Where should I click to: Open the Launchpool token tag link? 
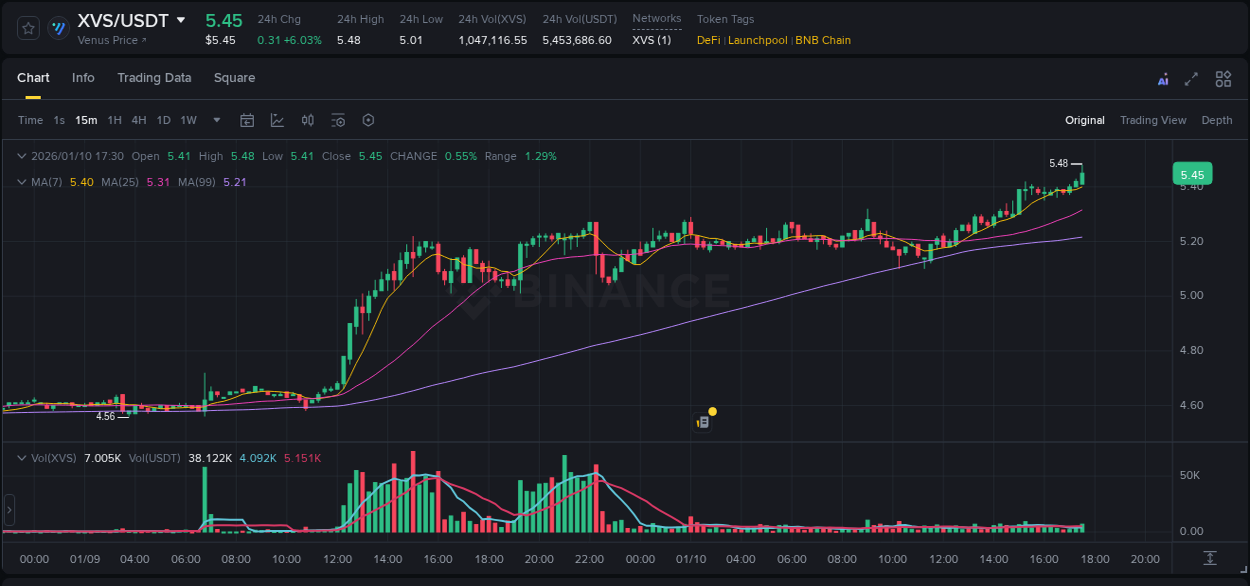(x=757, y=40)
